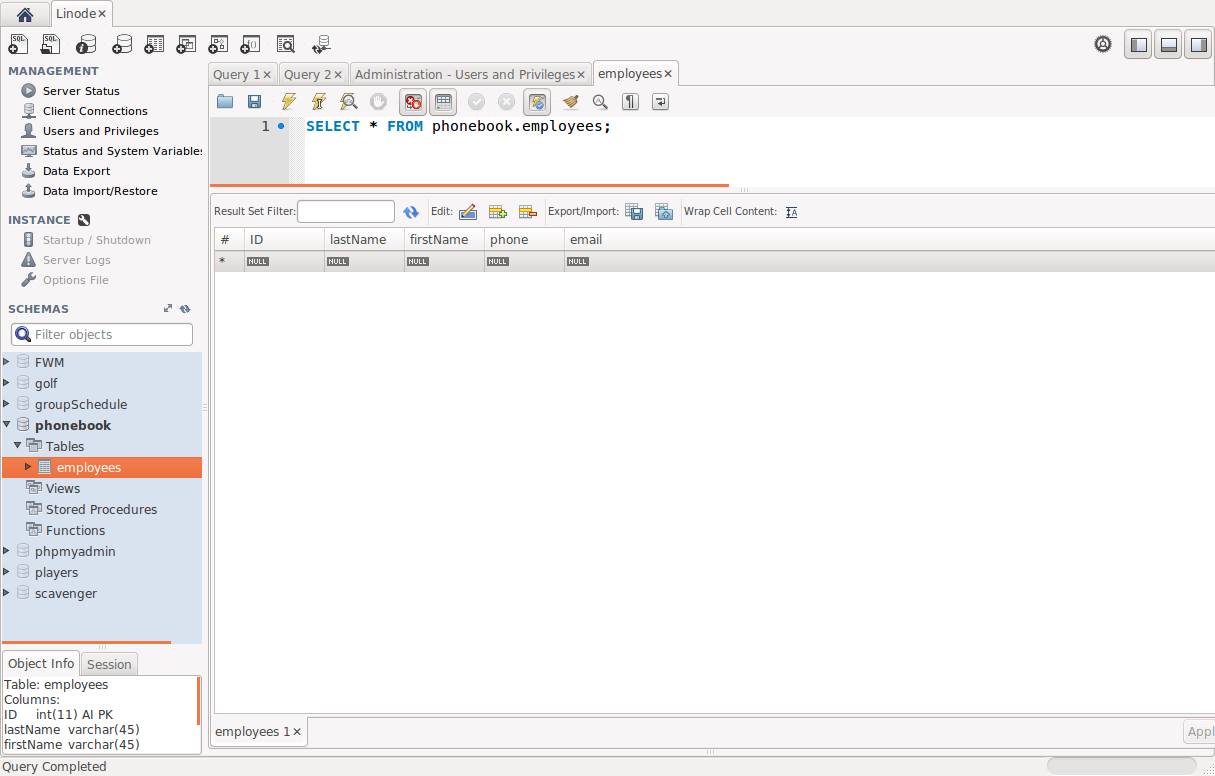Image resolution: width=1215 pixels, height=776 pixels.
Task: Switch to the Query 2 tab
Action: click(307, 74)
